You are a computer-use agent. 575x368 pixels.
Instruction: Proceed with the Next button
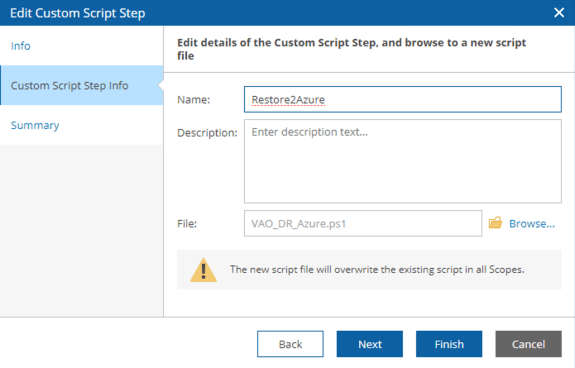pos(370,344)
